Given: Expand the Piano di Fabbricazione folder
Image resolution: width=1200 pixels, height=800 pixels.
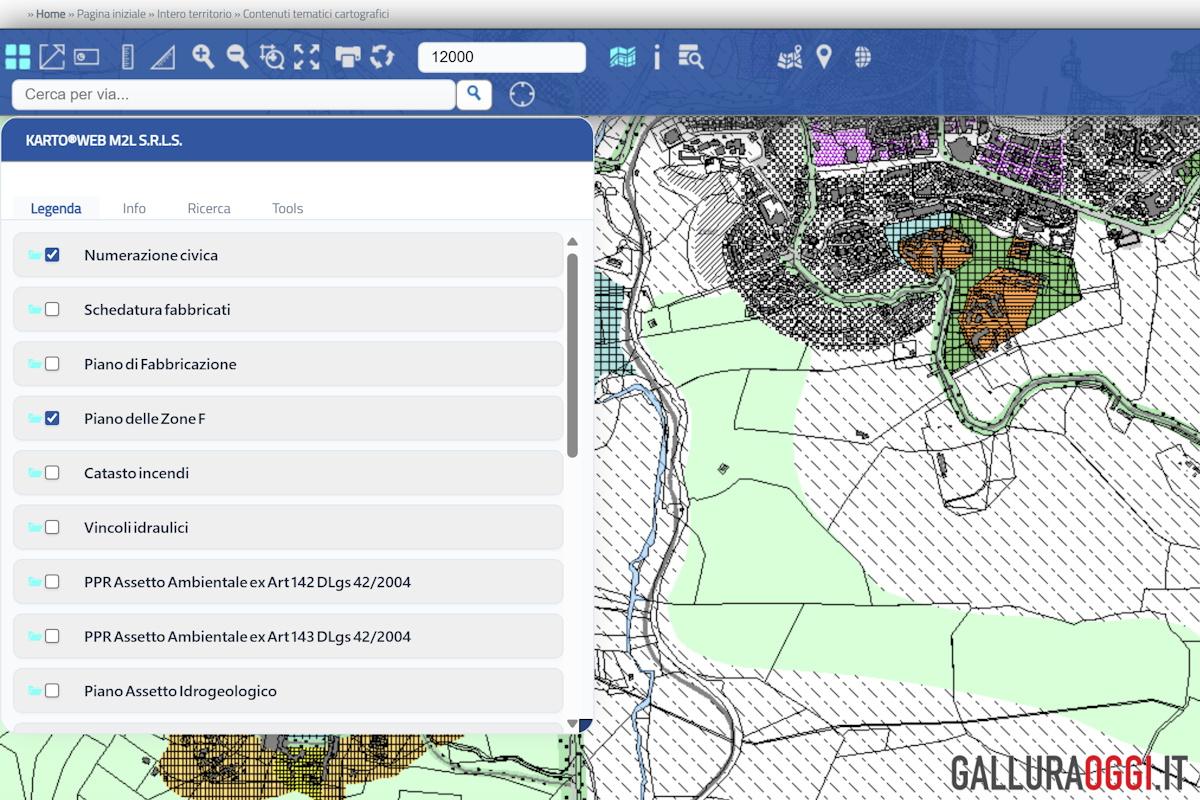Looking at the screenshot, I should click(x=35, y=364).
